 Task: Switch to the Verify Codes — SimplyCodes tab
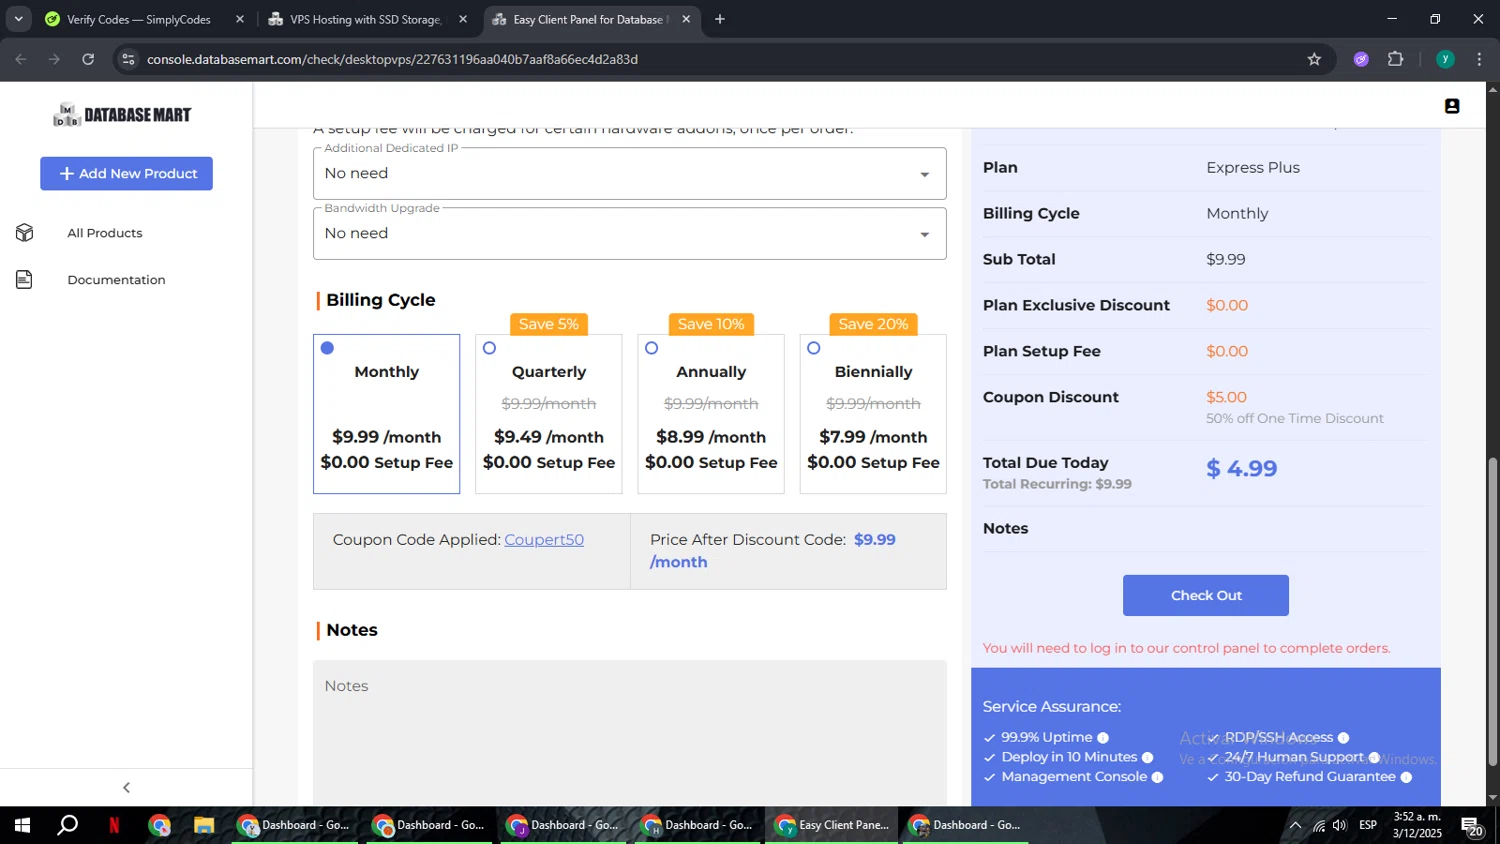tap(138, 19)
